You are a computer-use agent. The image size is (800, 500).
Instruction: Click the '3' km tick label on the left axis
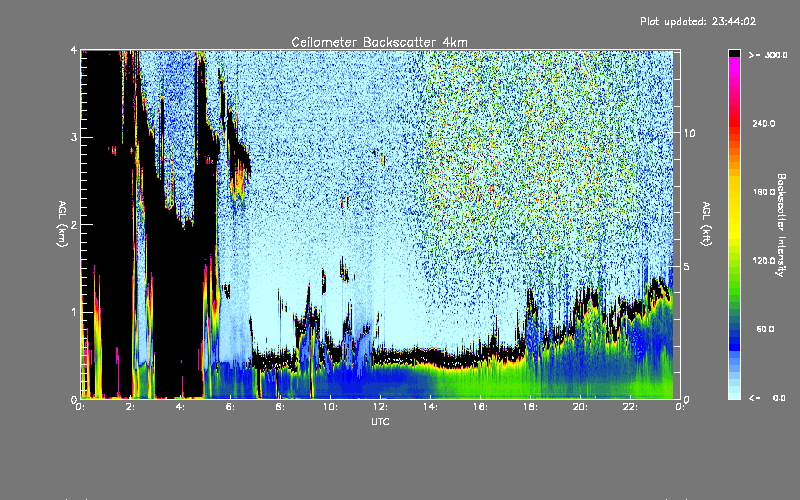pyautogui.click(x=74, y=137)
